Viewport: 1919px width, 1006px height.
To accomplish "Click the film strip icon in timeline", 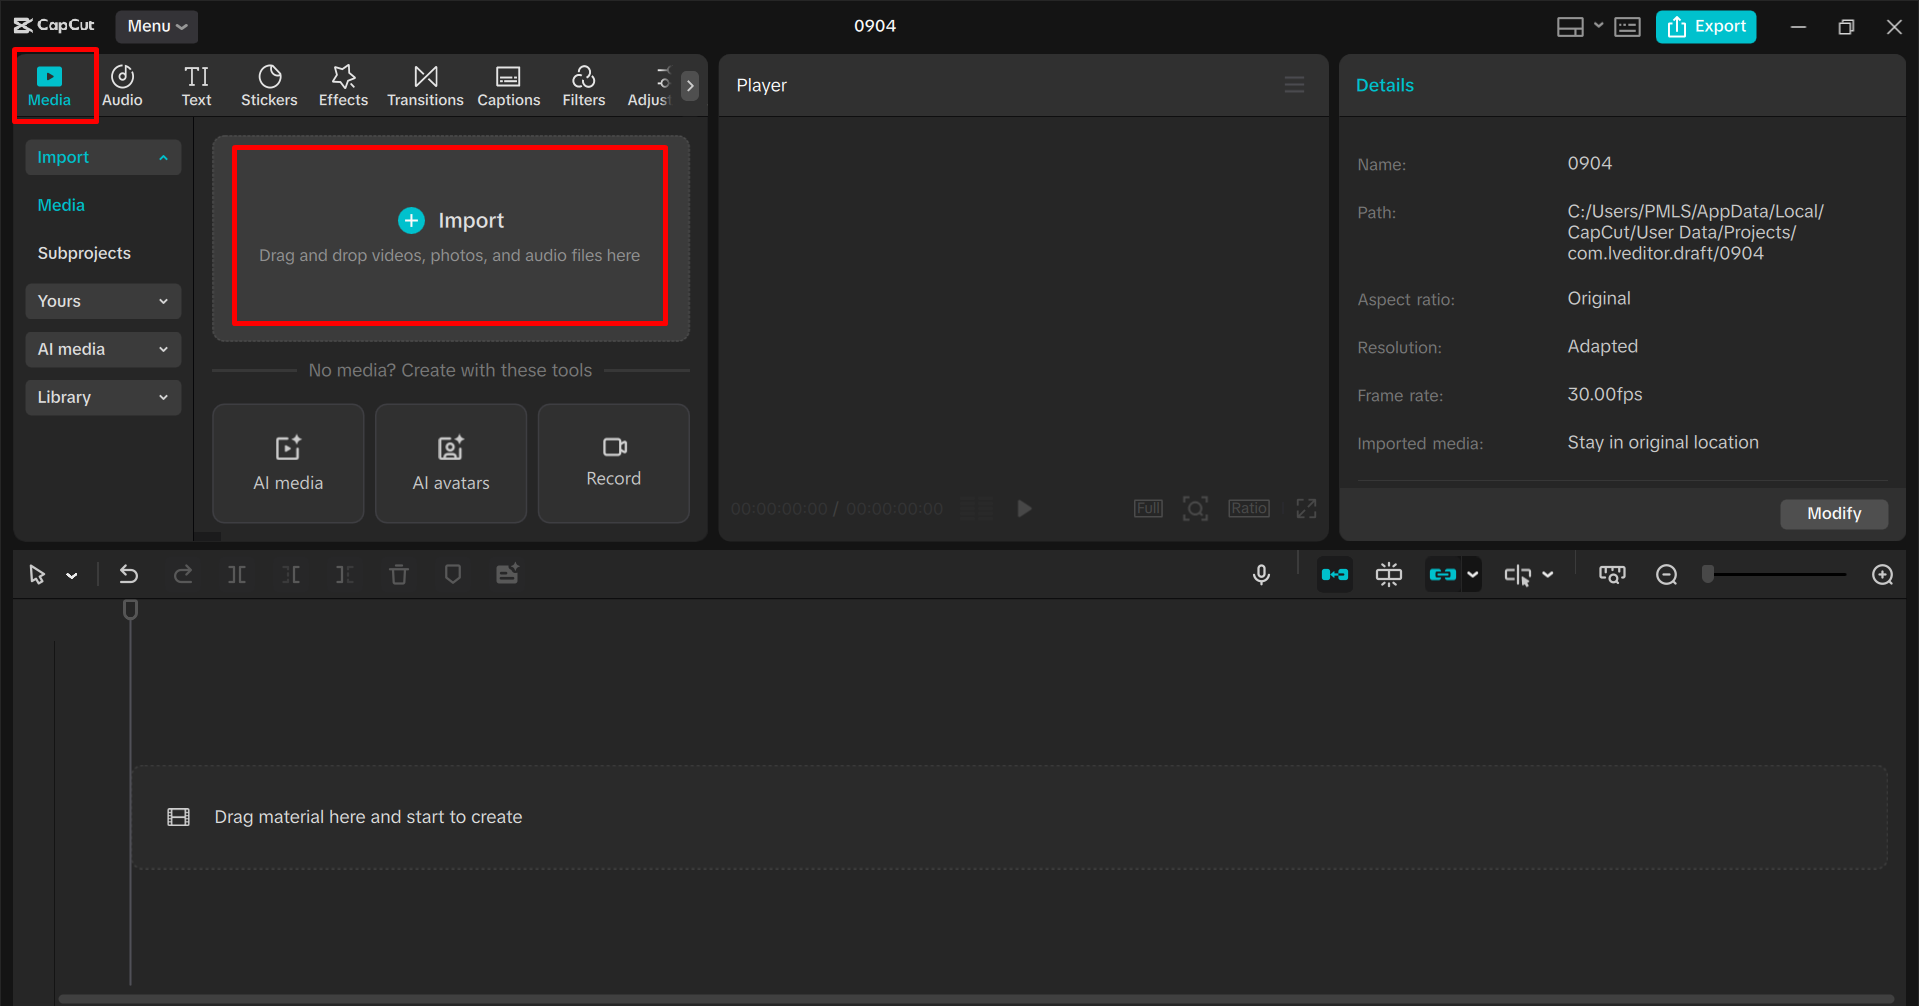I will (x=178, y=817).
